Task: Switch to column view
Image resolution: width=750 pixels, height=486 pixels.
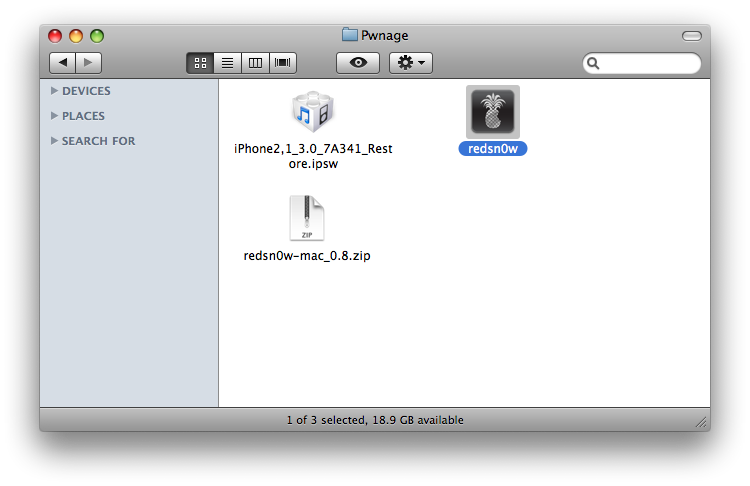Action: [255, 63]
